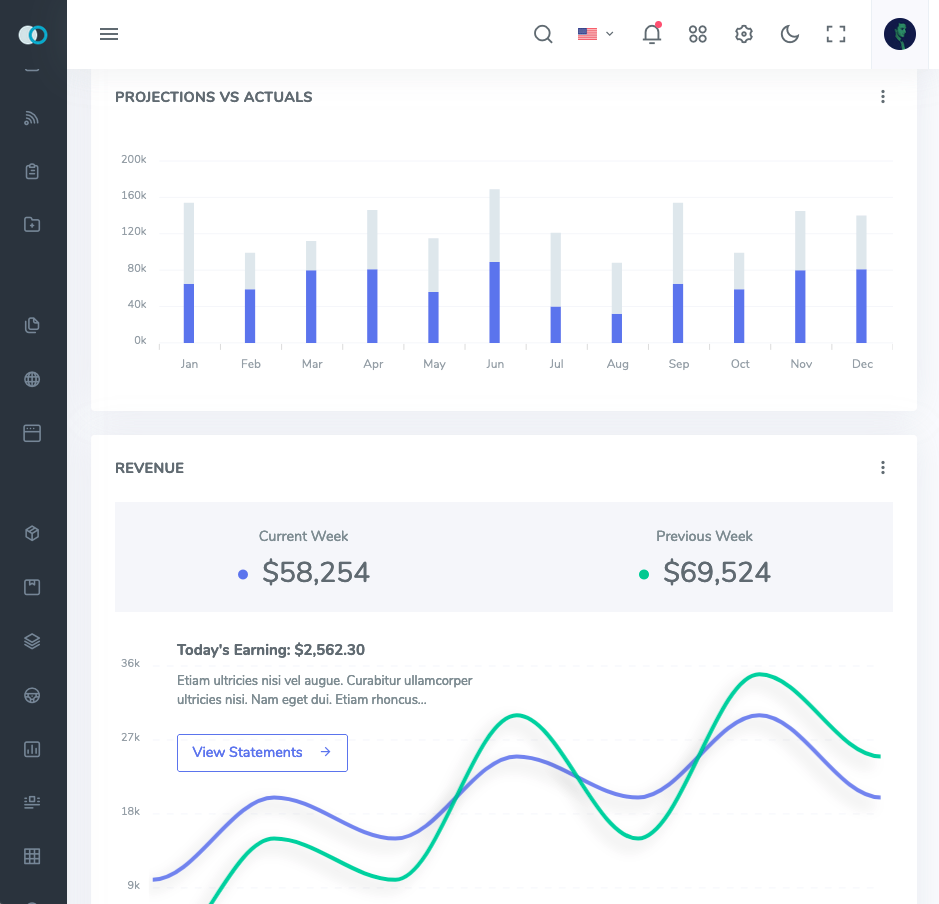
Task: Open the bar chart sidebar item
Action: point(32,749)
